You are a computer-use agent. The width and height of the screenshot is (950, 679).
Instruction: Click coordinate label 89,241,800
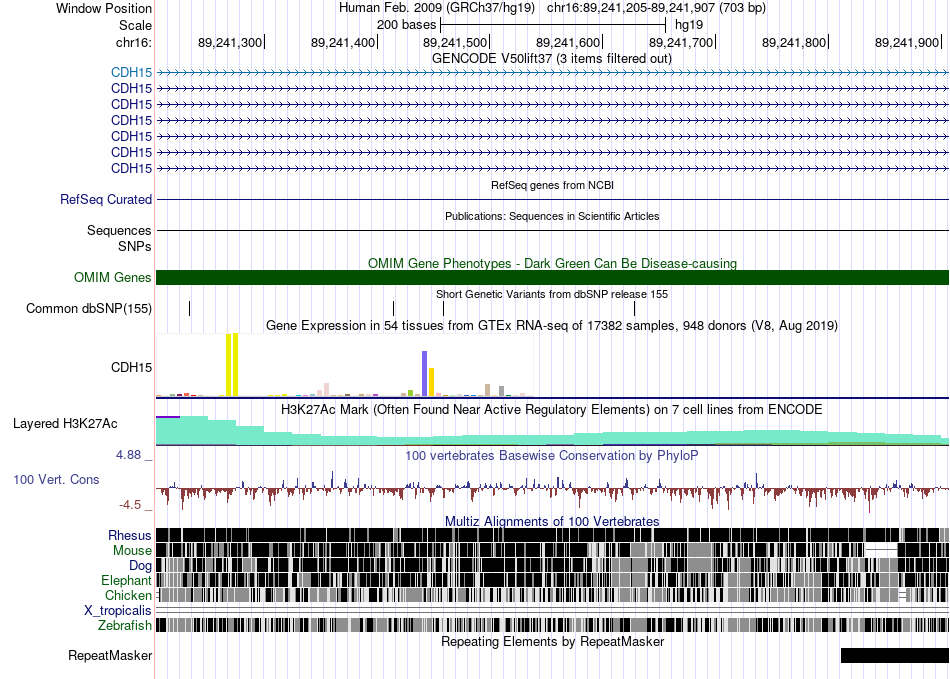click(x=794, y=42)
